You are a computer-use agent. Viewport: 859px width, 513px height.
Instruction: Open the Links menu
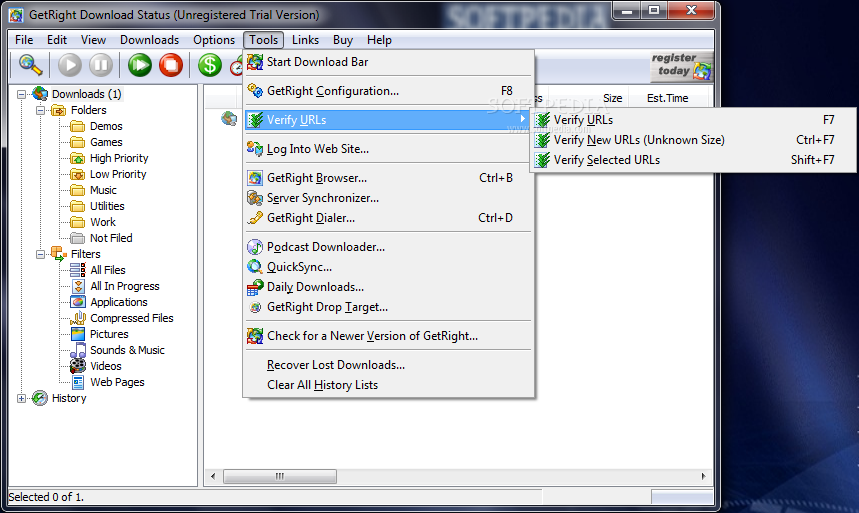305,40
